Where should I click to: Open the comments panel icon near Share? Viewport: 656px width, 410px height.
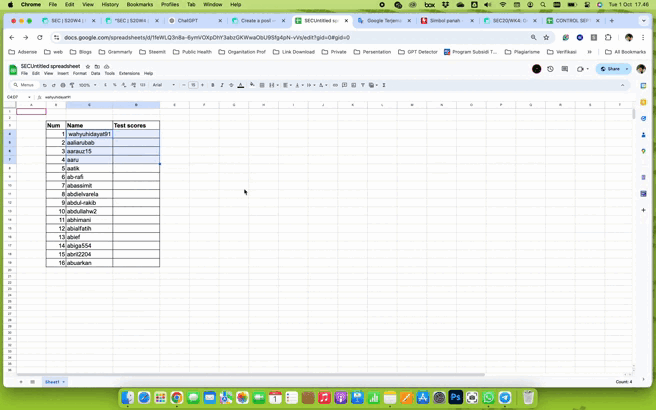(565, 69)
